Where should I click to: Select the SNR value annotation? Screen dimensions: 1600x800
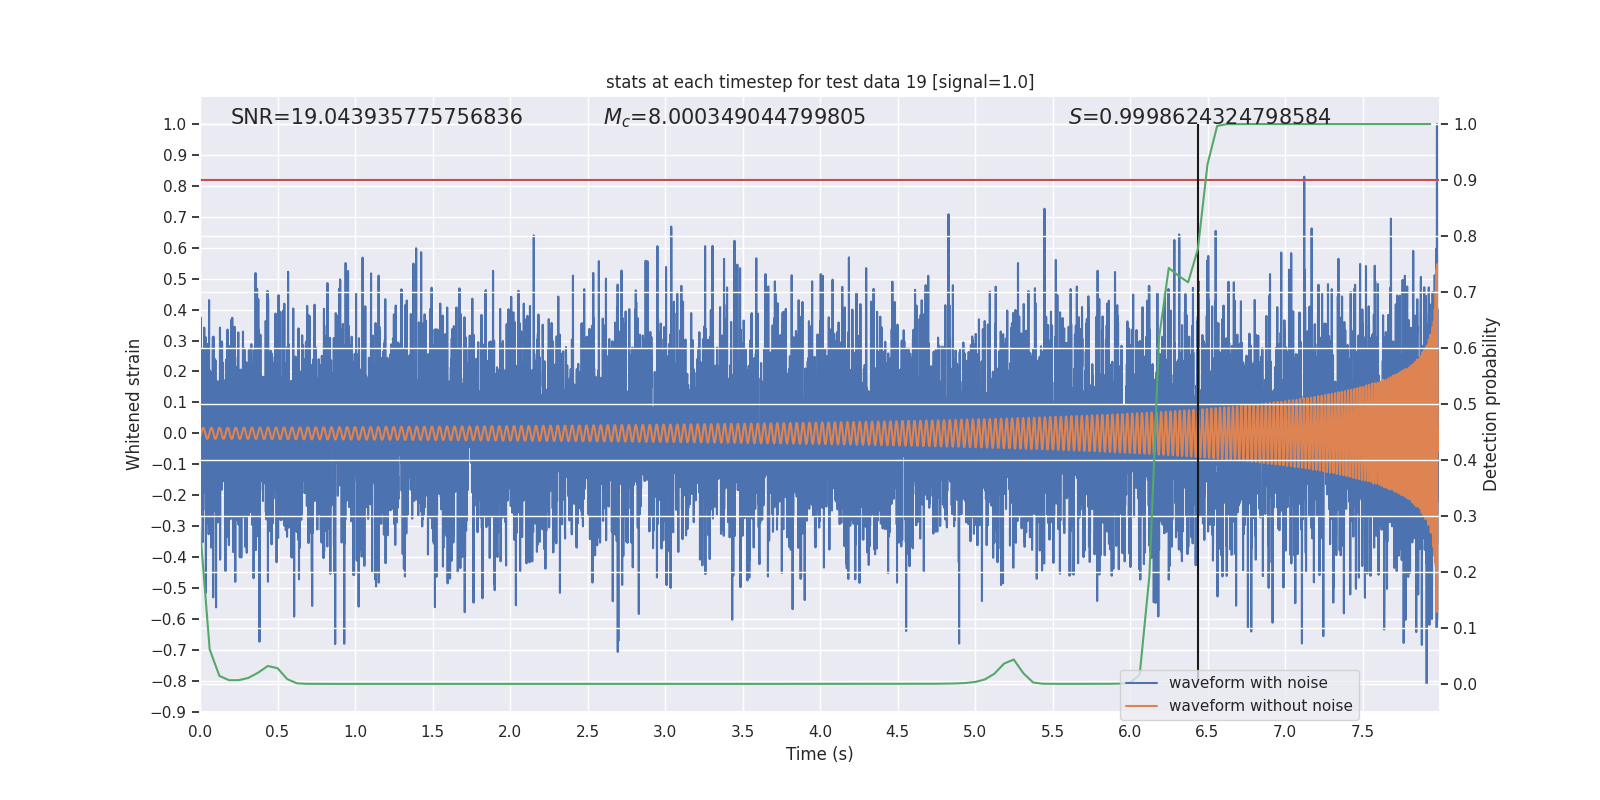point(376,117)
